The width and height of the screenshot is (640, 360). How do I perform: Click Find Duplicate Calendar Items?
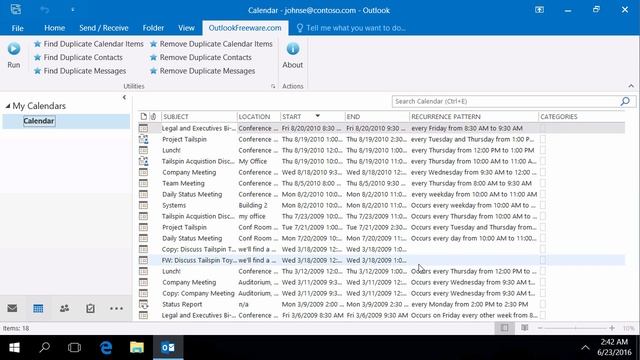point(89,44)
